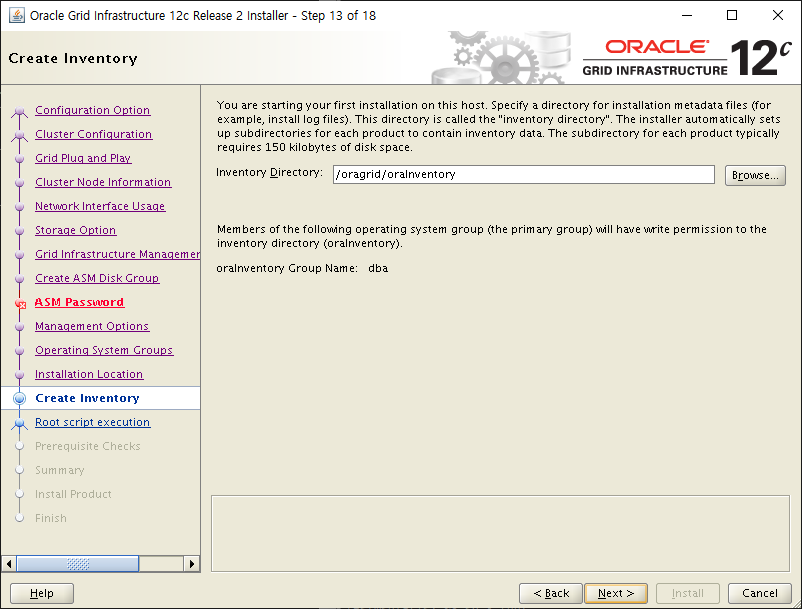Click the Configuration Option step node icon

[19, 111]
